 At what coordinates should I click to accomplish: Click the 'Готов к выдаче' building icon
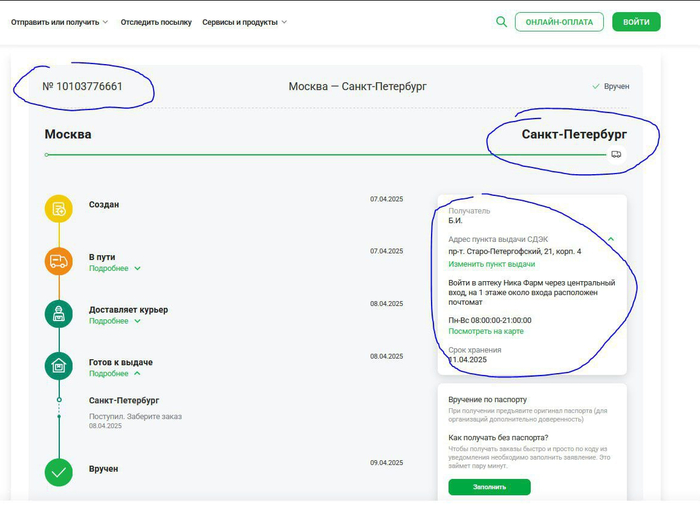pos(59,366)
